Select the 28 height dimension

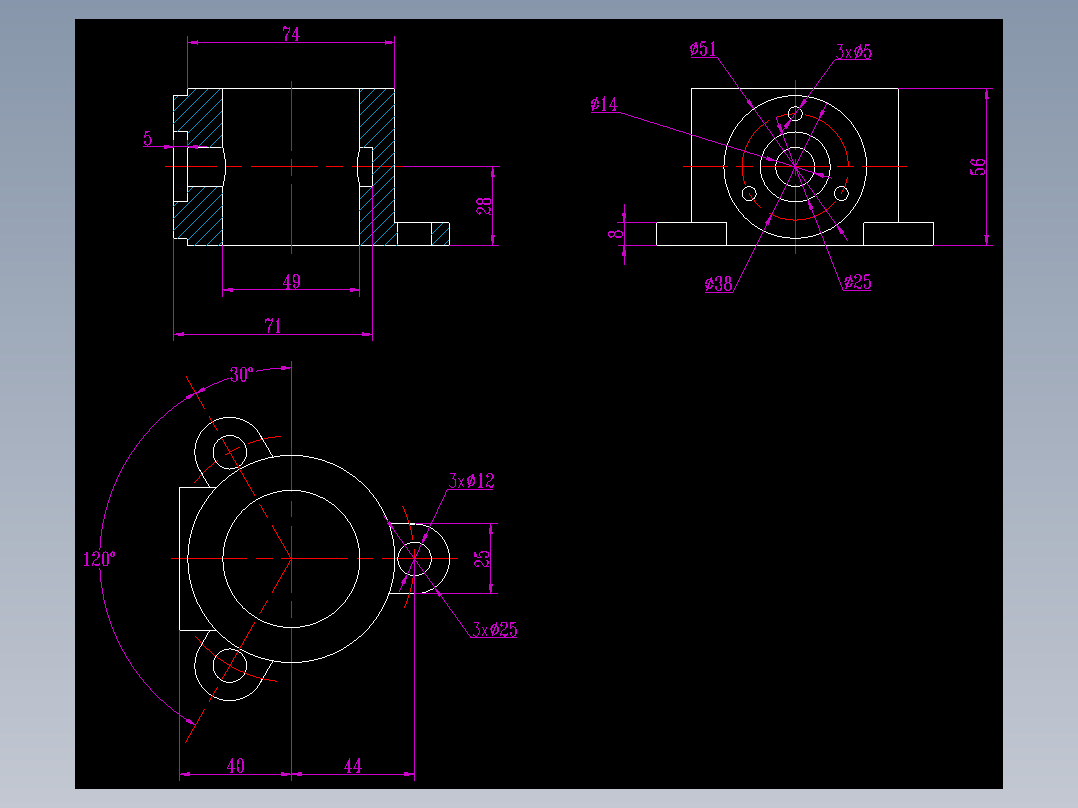point(485,206)
